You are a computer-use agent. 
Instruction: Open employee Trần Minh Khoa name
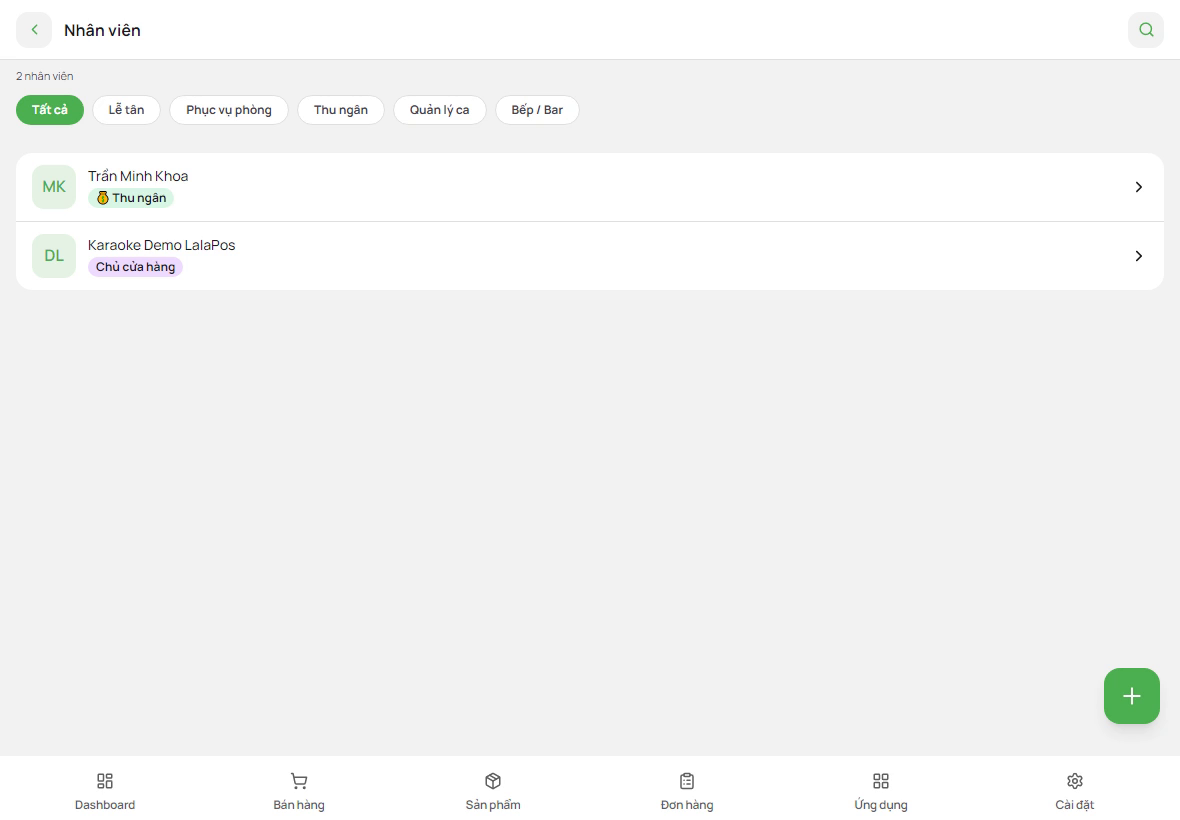[138, 176]
